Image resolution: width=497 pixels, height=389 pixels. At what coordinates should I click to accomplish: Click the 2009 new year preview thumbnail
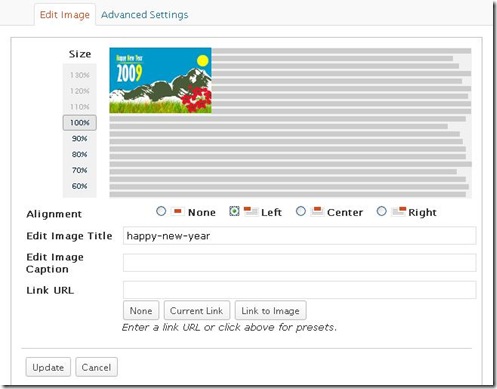[x=160, y=80]
